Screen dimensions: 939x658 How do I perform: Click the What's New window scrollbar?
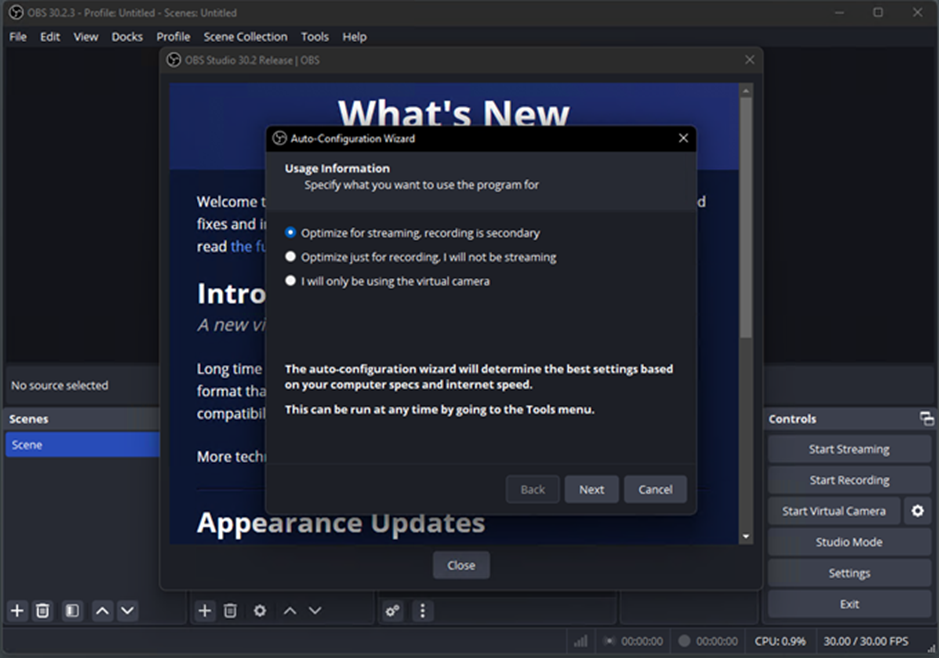click(x=745, y=220)
